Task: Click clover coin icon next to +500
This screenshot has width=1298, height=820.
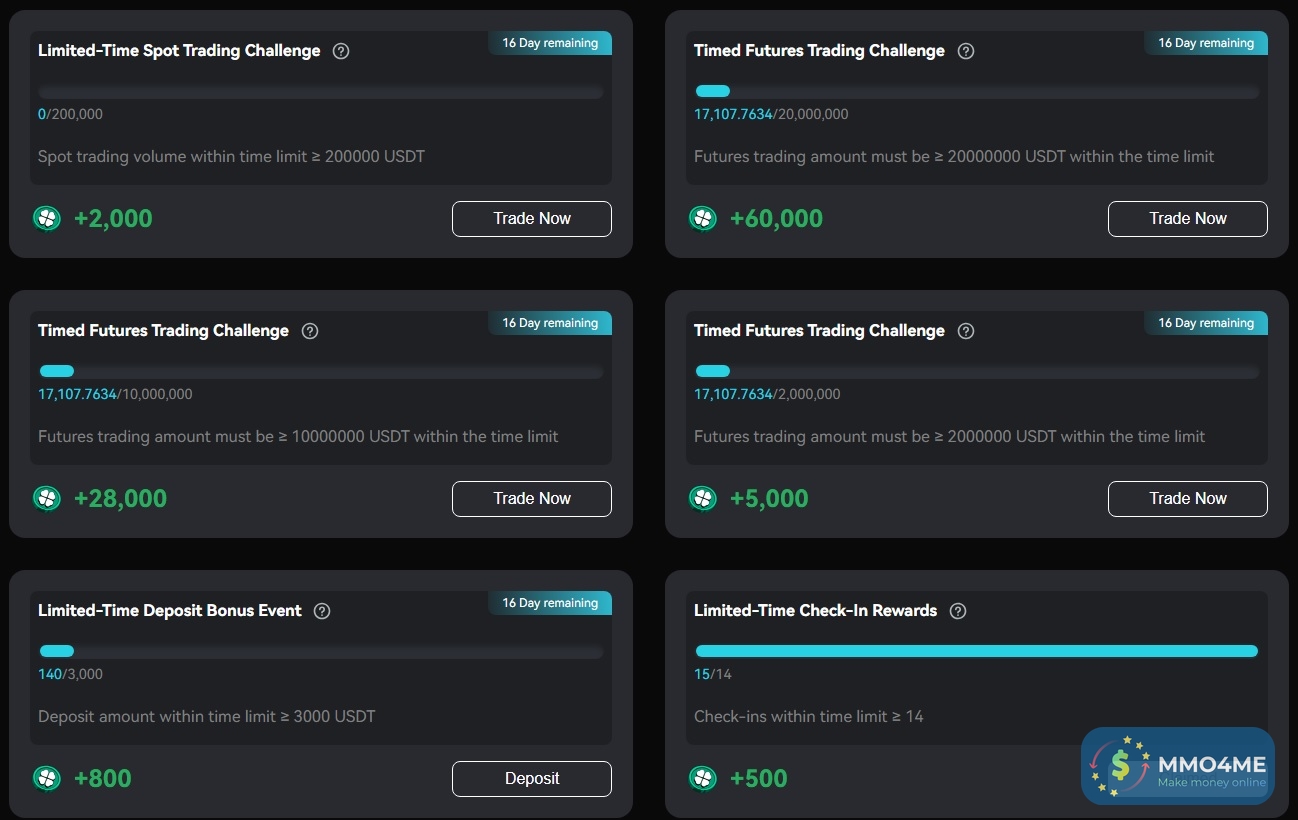Action: click(x=703, y=778)
